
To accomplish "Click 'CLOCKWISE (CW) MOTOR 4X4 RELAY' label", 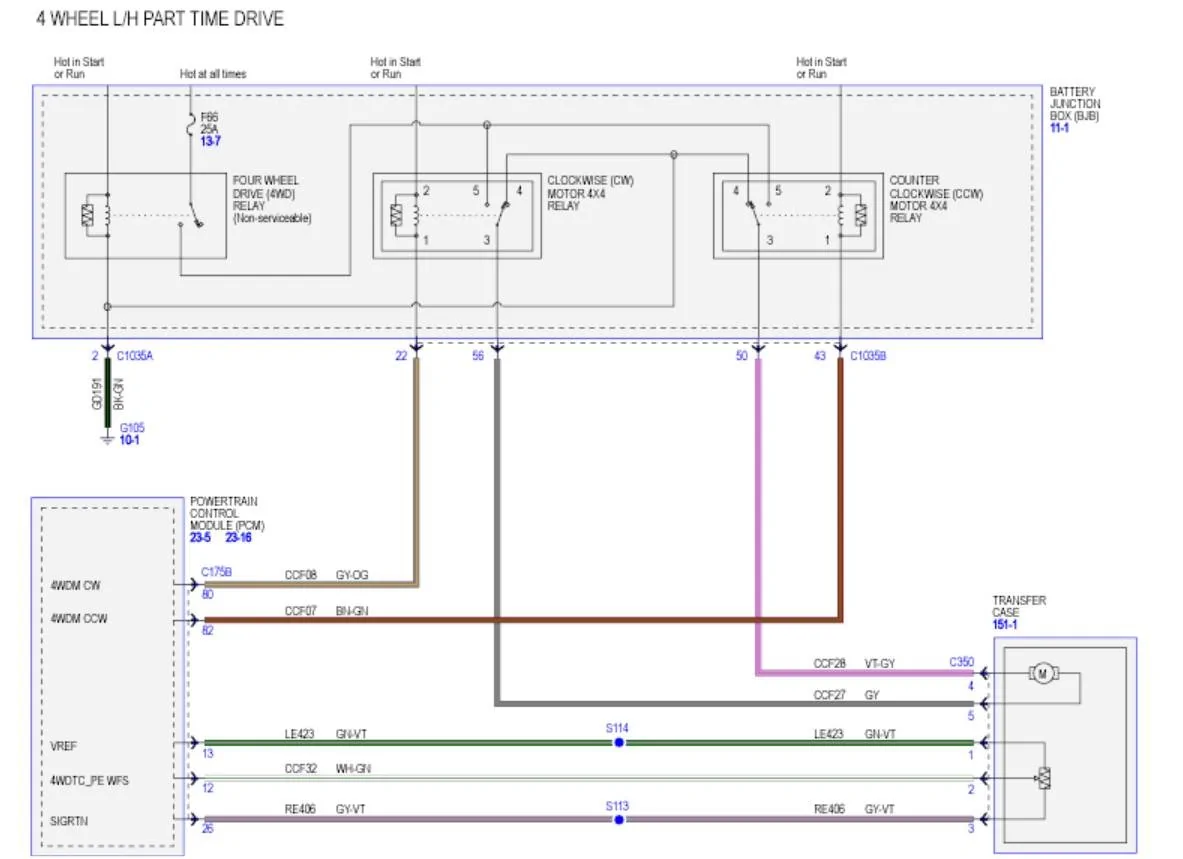I will [x=591, y=193].
